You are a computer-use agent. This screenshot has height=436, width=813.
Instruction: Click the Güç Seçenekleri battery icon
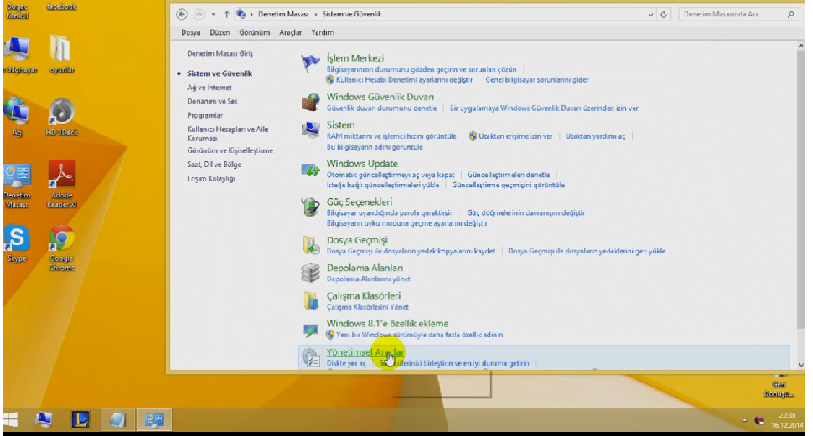pyautogui.click(x=310, y=206)
